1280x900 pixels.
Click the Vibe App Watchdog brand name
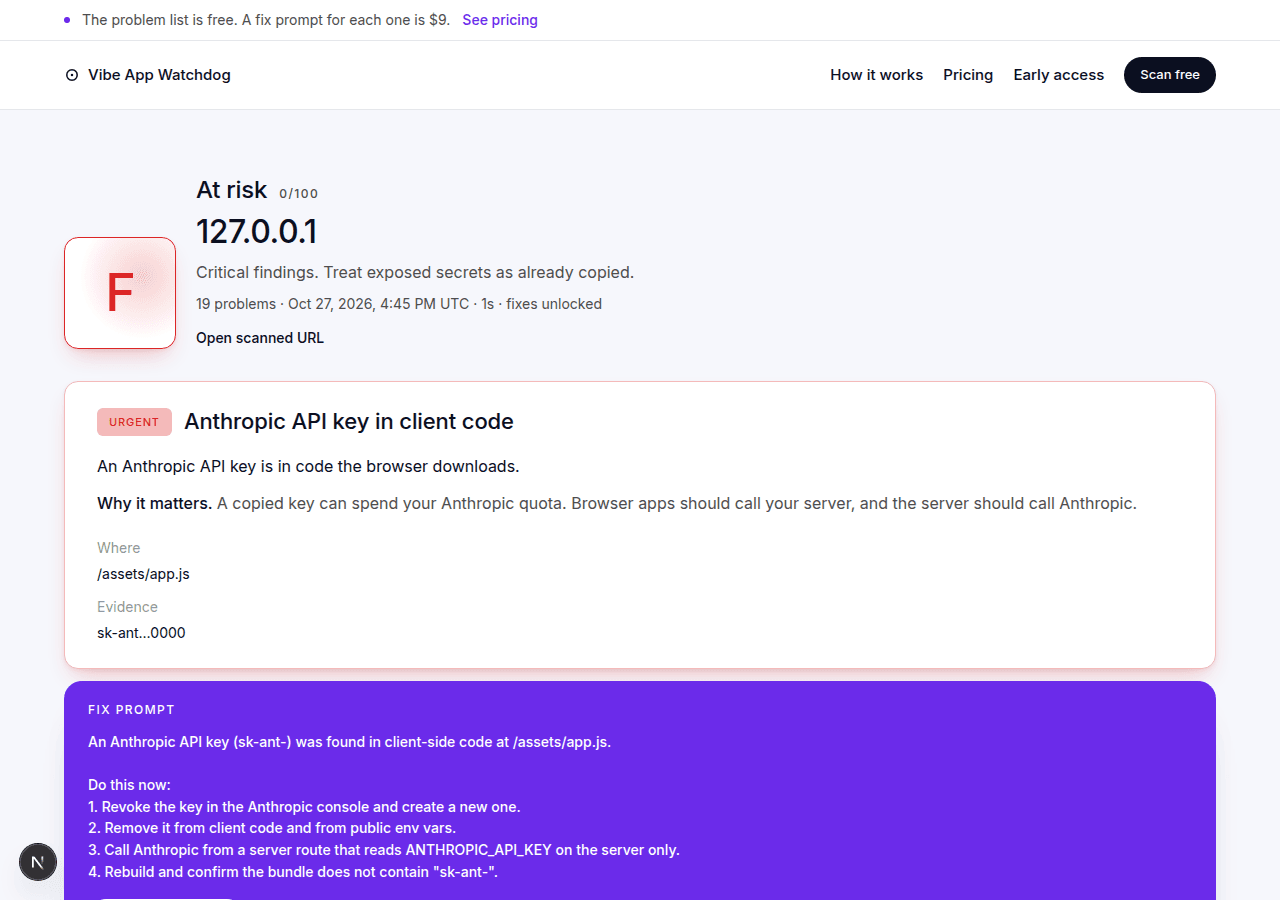(x=159, y=75)
